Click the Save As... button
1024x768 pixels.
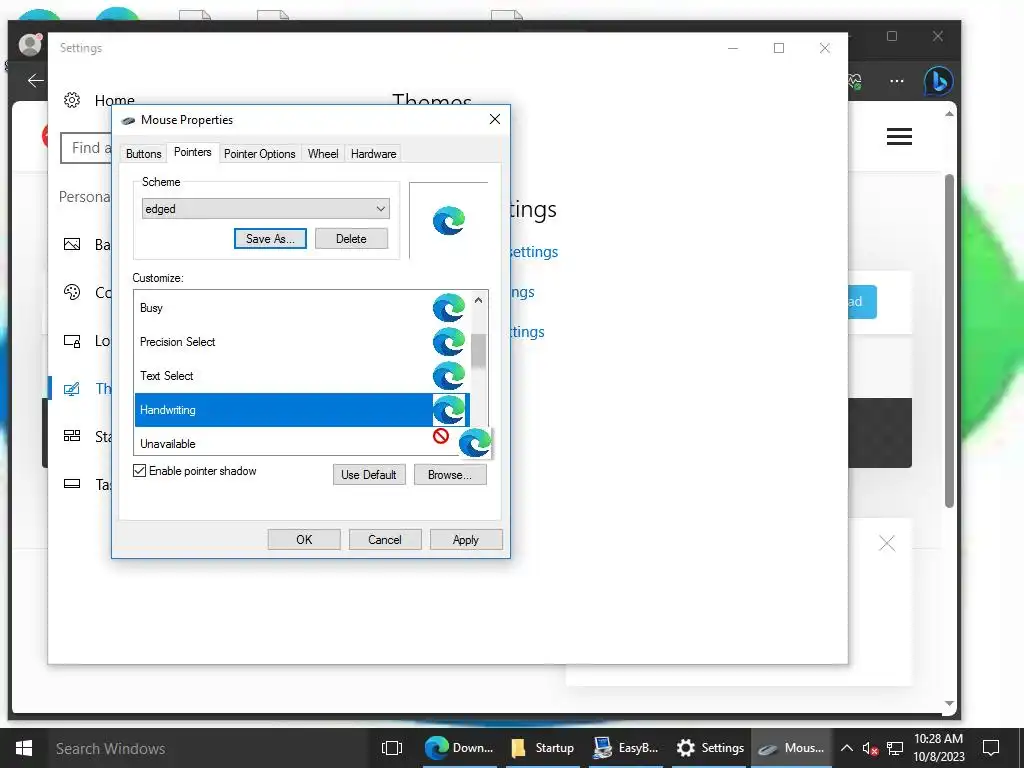(270, 238)
